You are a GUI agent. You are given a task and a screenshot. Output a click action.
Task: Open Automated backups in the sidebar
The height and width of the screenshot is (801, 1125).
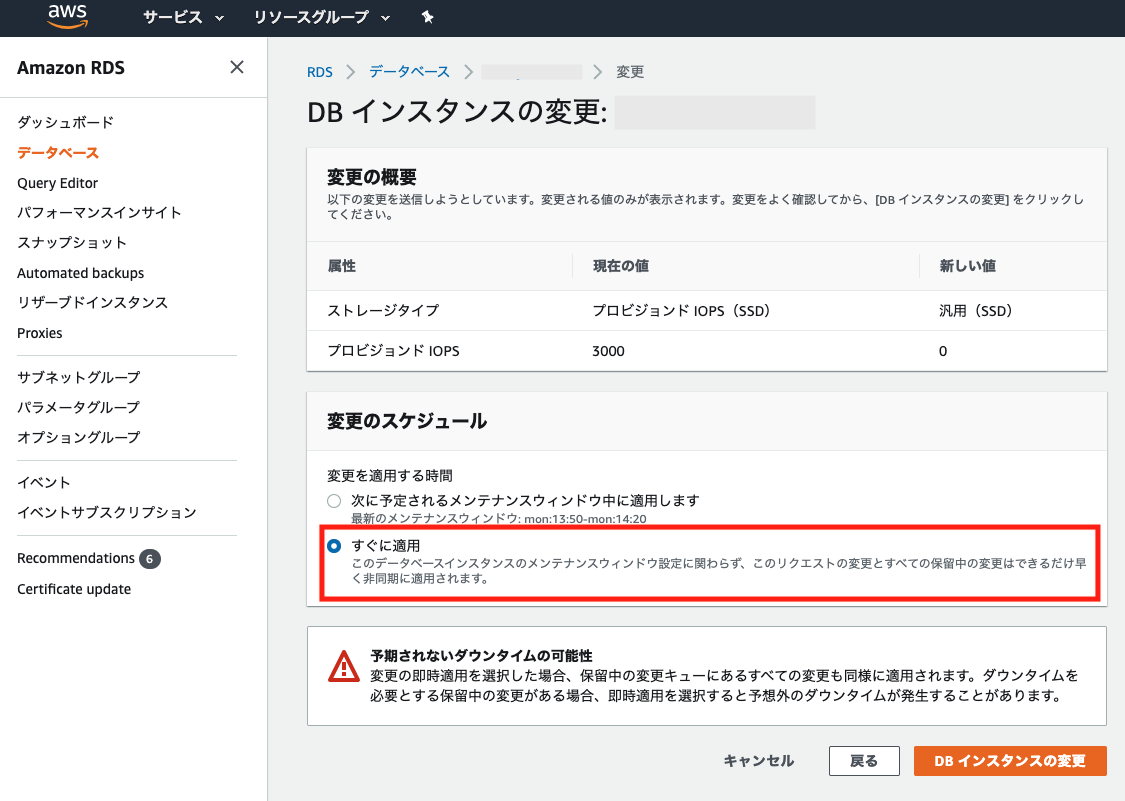[80, 273]
